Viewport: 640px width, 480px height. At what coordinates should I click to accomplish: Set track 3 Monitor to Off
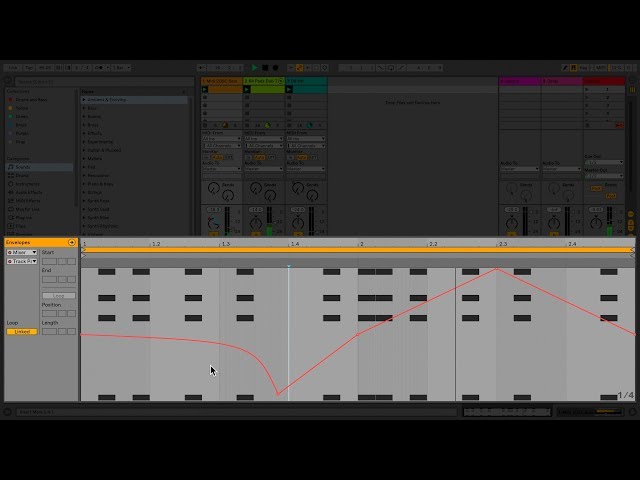[x=313, y=157]
